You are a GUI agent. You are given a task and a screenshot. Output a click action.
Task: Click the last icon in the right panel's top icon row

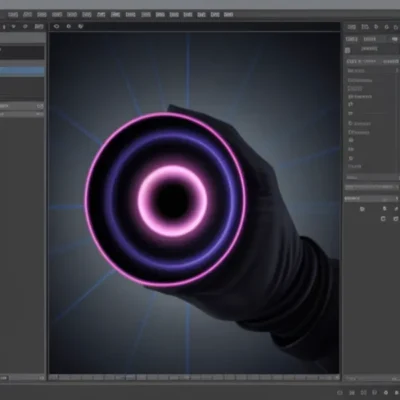click(x=397, y=27)
